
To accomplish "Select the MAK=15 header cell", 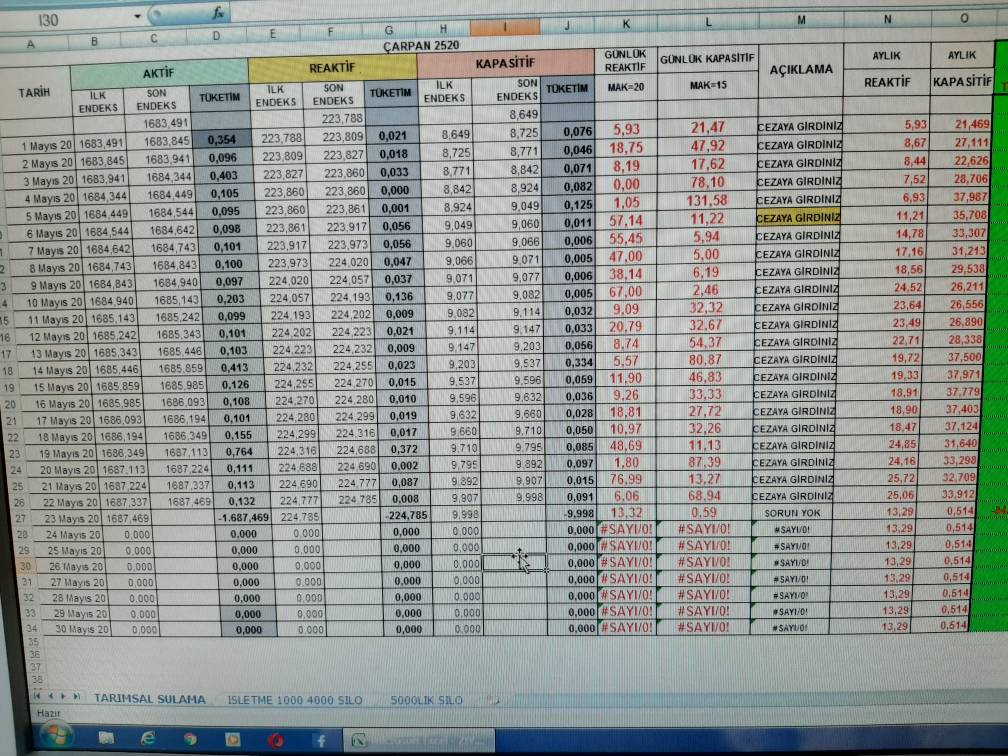I will pyautogui.click(x=707, y=86).
